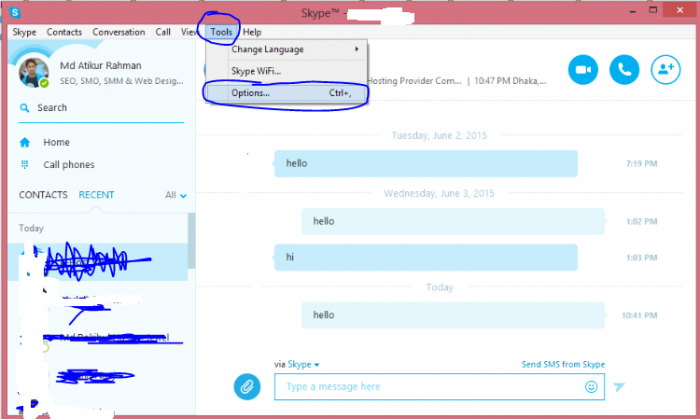Screen dimensions: 700x419
Task: Click the hello message from 10:41 PM
Action: click(453, 315)
